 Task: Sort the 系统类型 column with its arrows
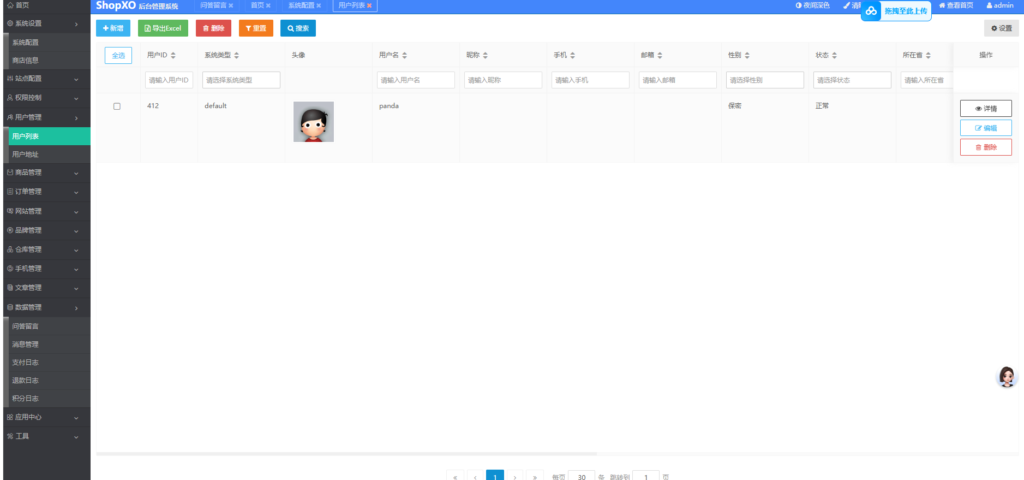pyautogui.click(x=236, y=56)
